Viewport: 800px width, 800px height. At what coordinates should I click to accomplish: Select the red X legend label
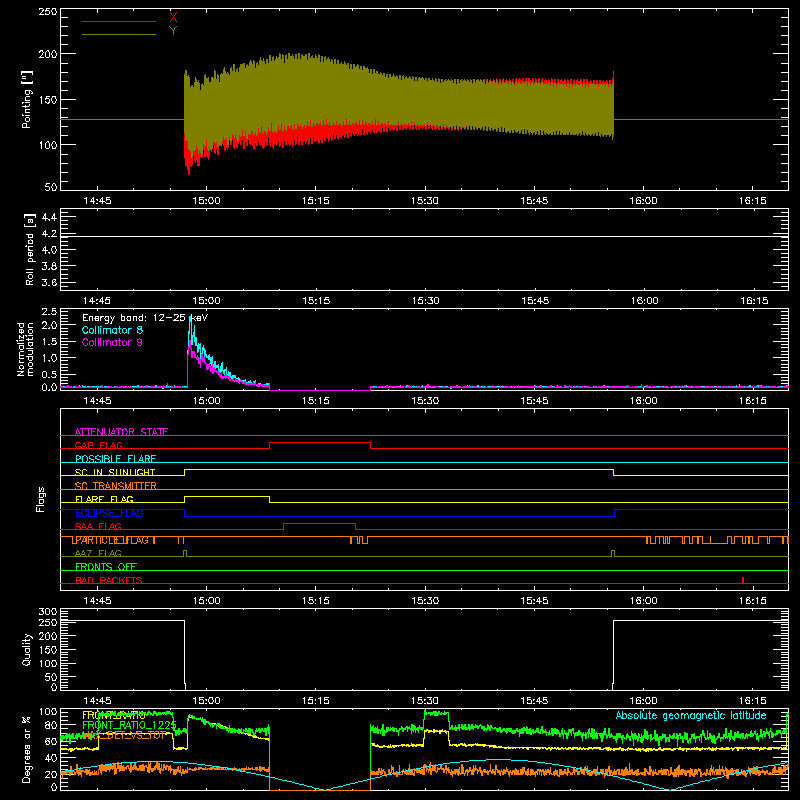(x=173, y=18)
